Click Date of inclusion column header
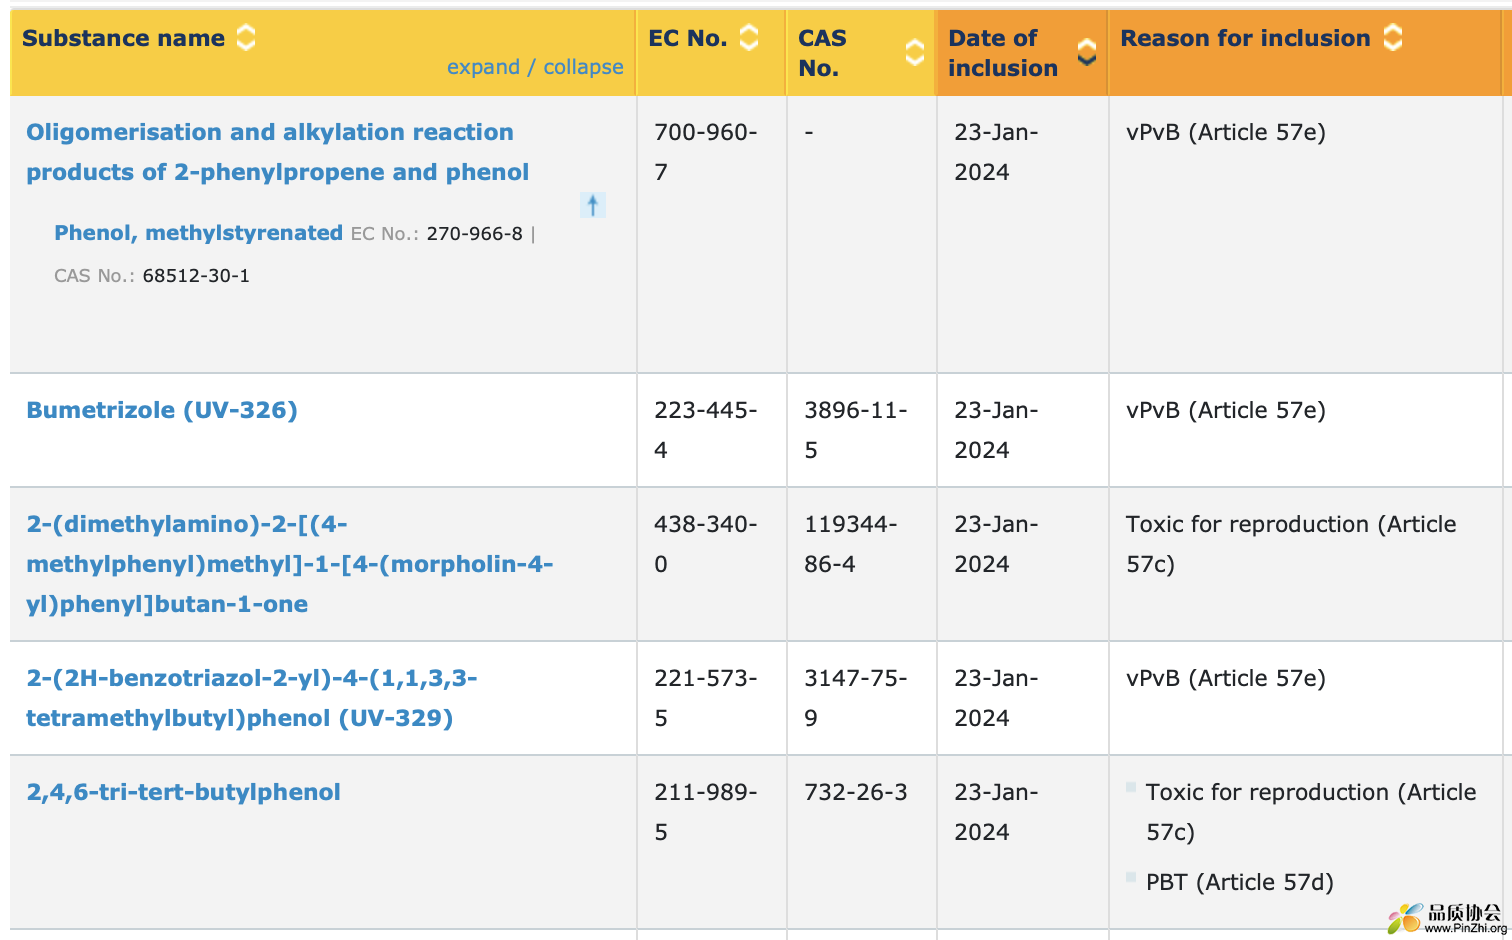The height and width of the screenshot is (940, 1512). pyautogui.click(x=1002, y=52)
